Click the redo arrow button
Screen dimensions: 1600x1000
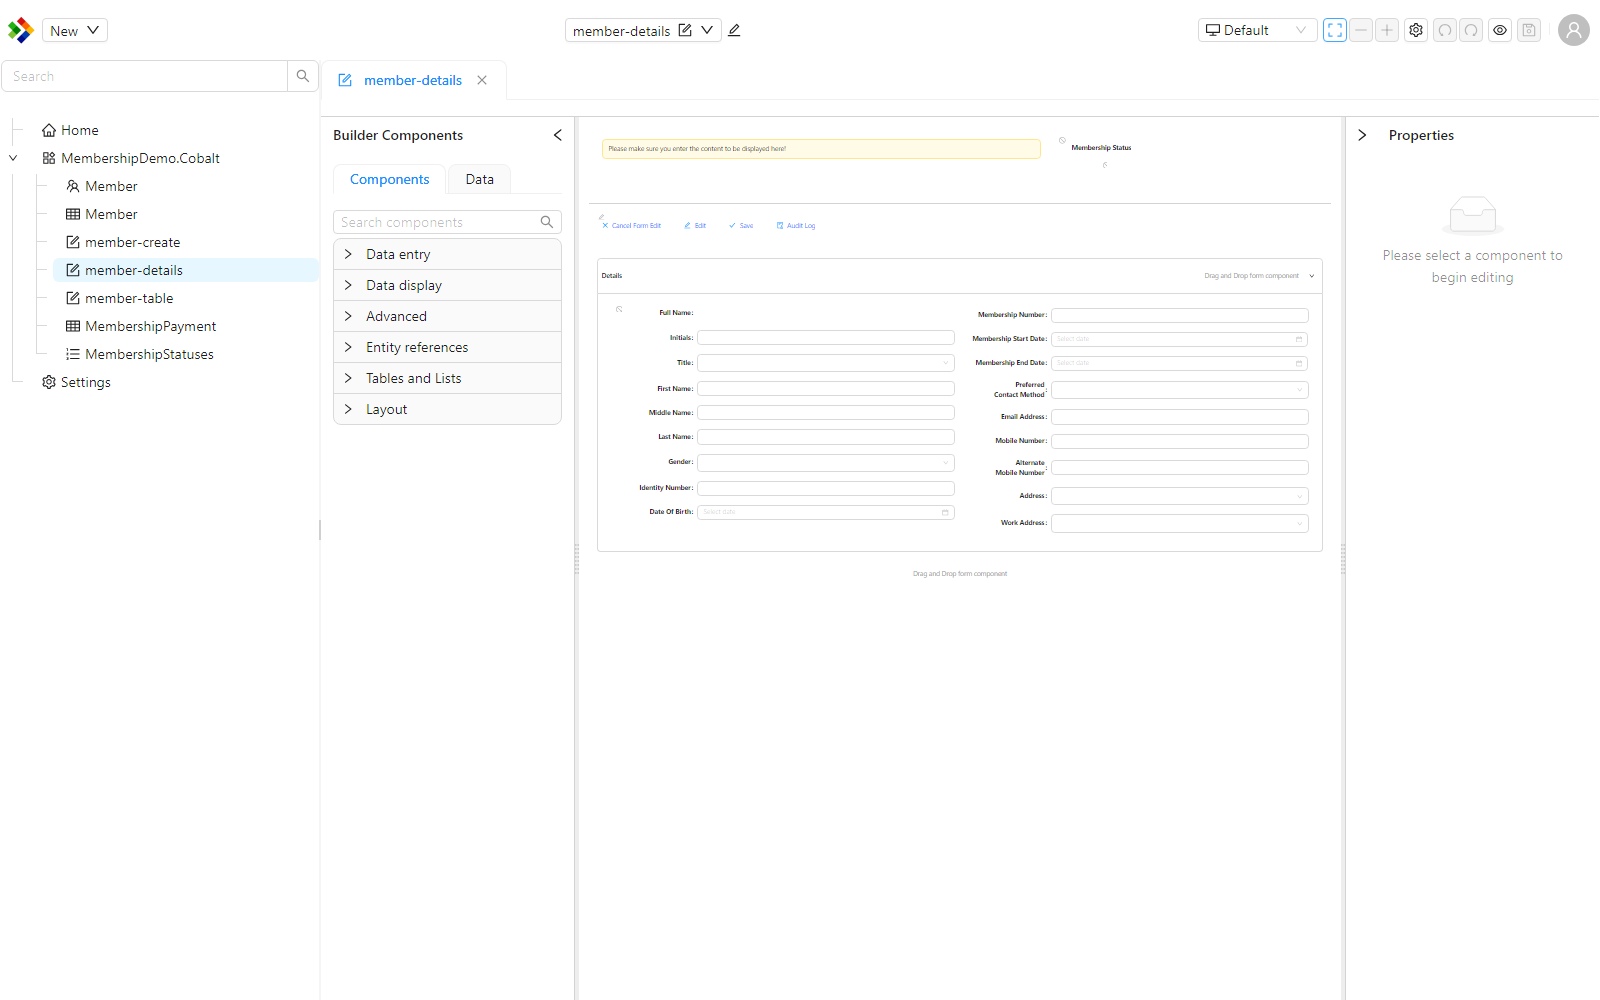tap(1471, 30)
